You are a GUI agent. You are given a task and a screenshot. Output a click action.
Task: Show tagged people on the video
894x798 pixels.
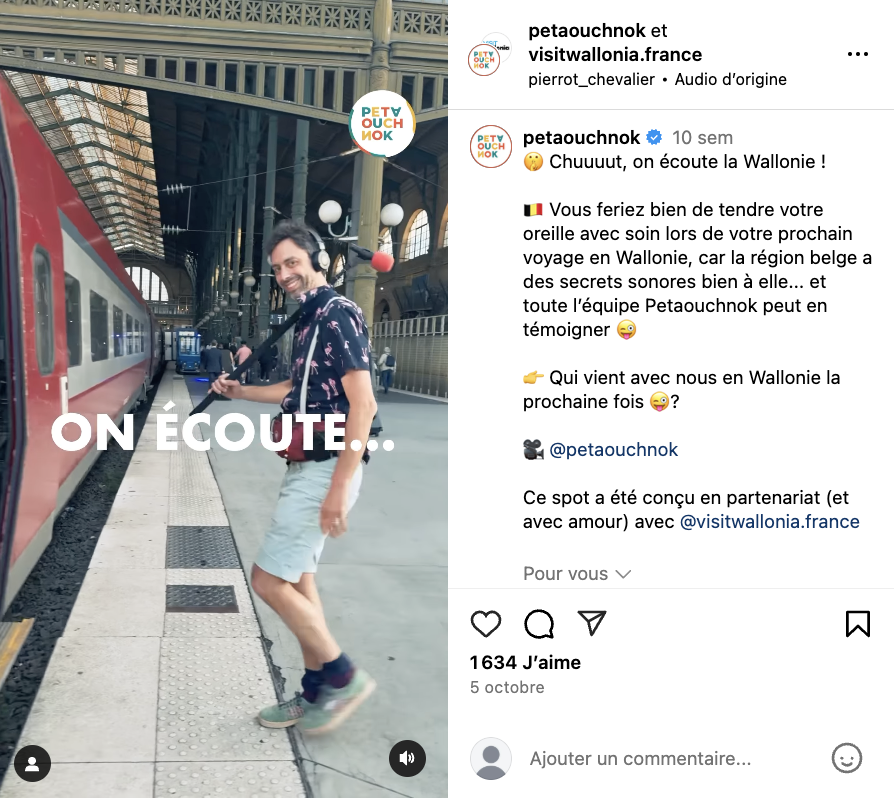tap(32, 763)
